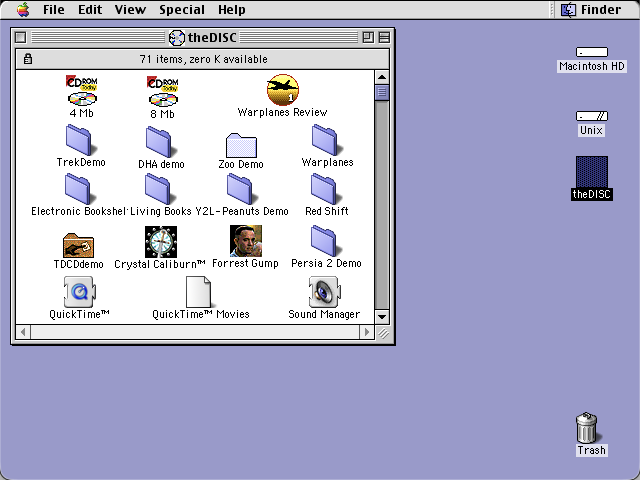Click the 'Zoo Demo' folder name
This screenshot has width=640, height=480.
click(x=241, y=164)
